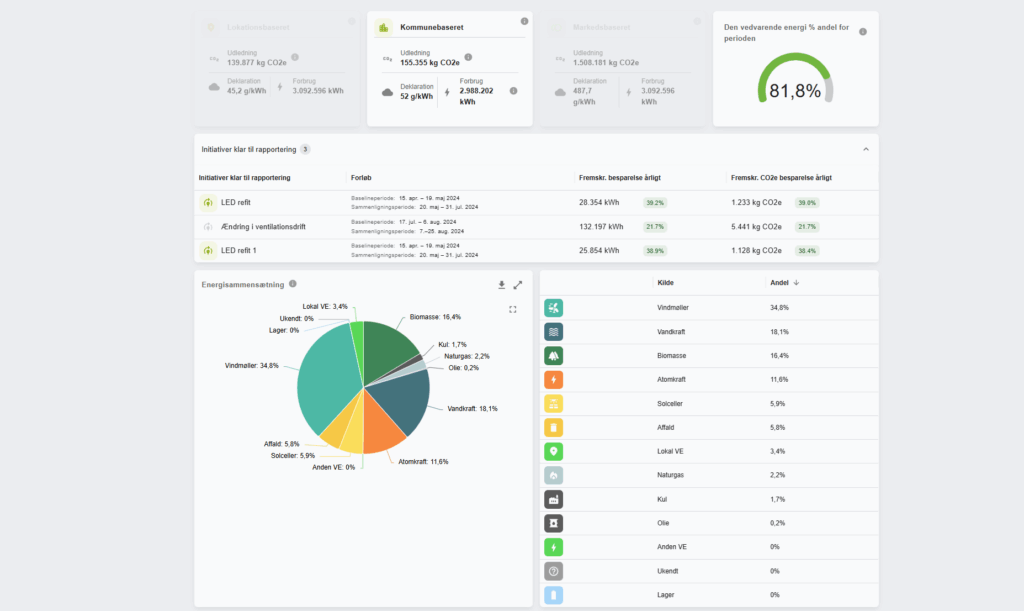Click Fremskr. besparelse årligt column header
The image size is (1024, 611).
click(x=620, y=178)
